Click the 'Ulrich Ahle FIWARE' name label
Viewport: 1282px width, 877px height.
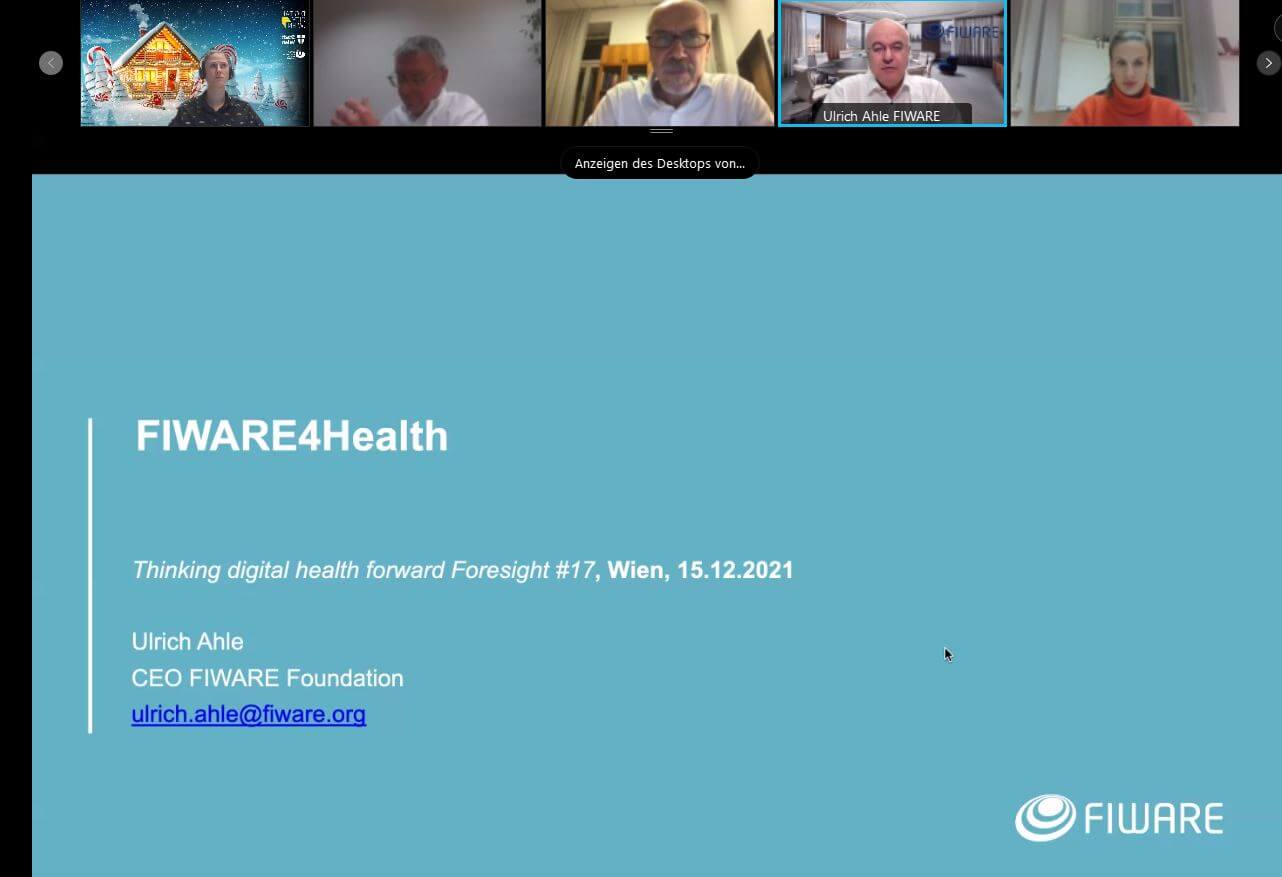click(881, 116)
